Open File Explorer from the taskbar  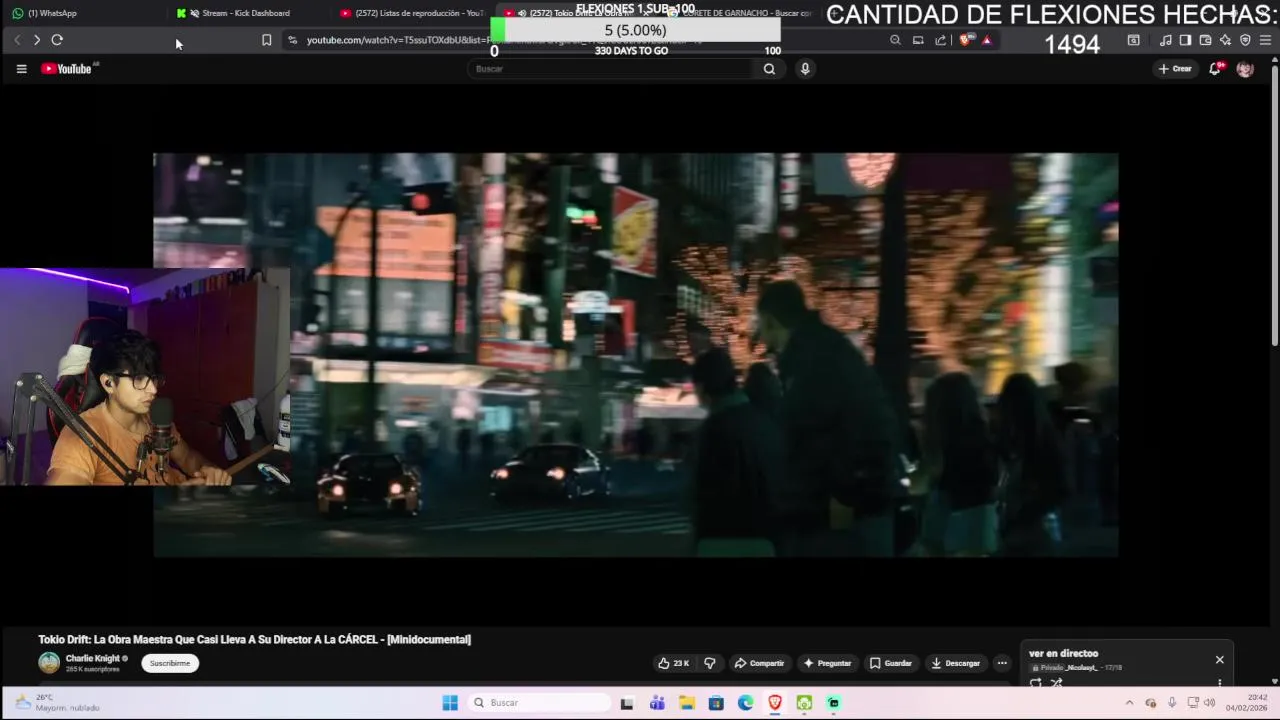(687, 703)
